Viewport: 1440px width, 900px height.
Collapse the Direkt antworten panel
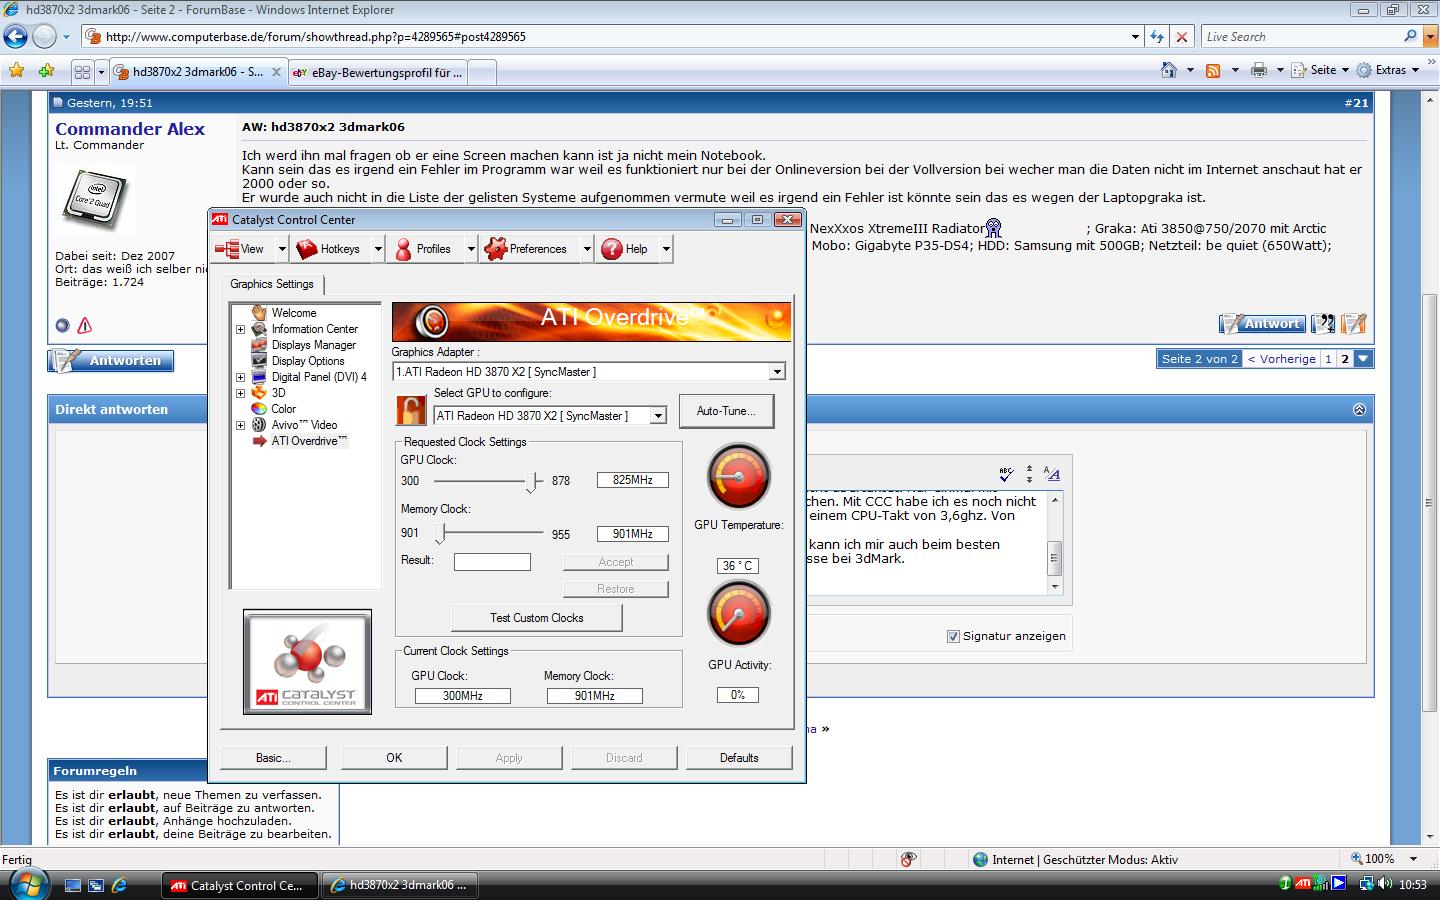tap(1359, 409)
